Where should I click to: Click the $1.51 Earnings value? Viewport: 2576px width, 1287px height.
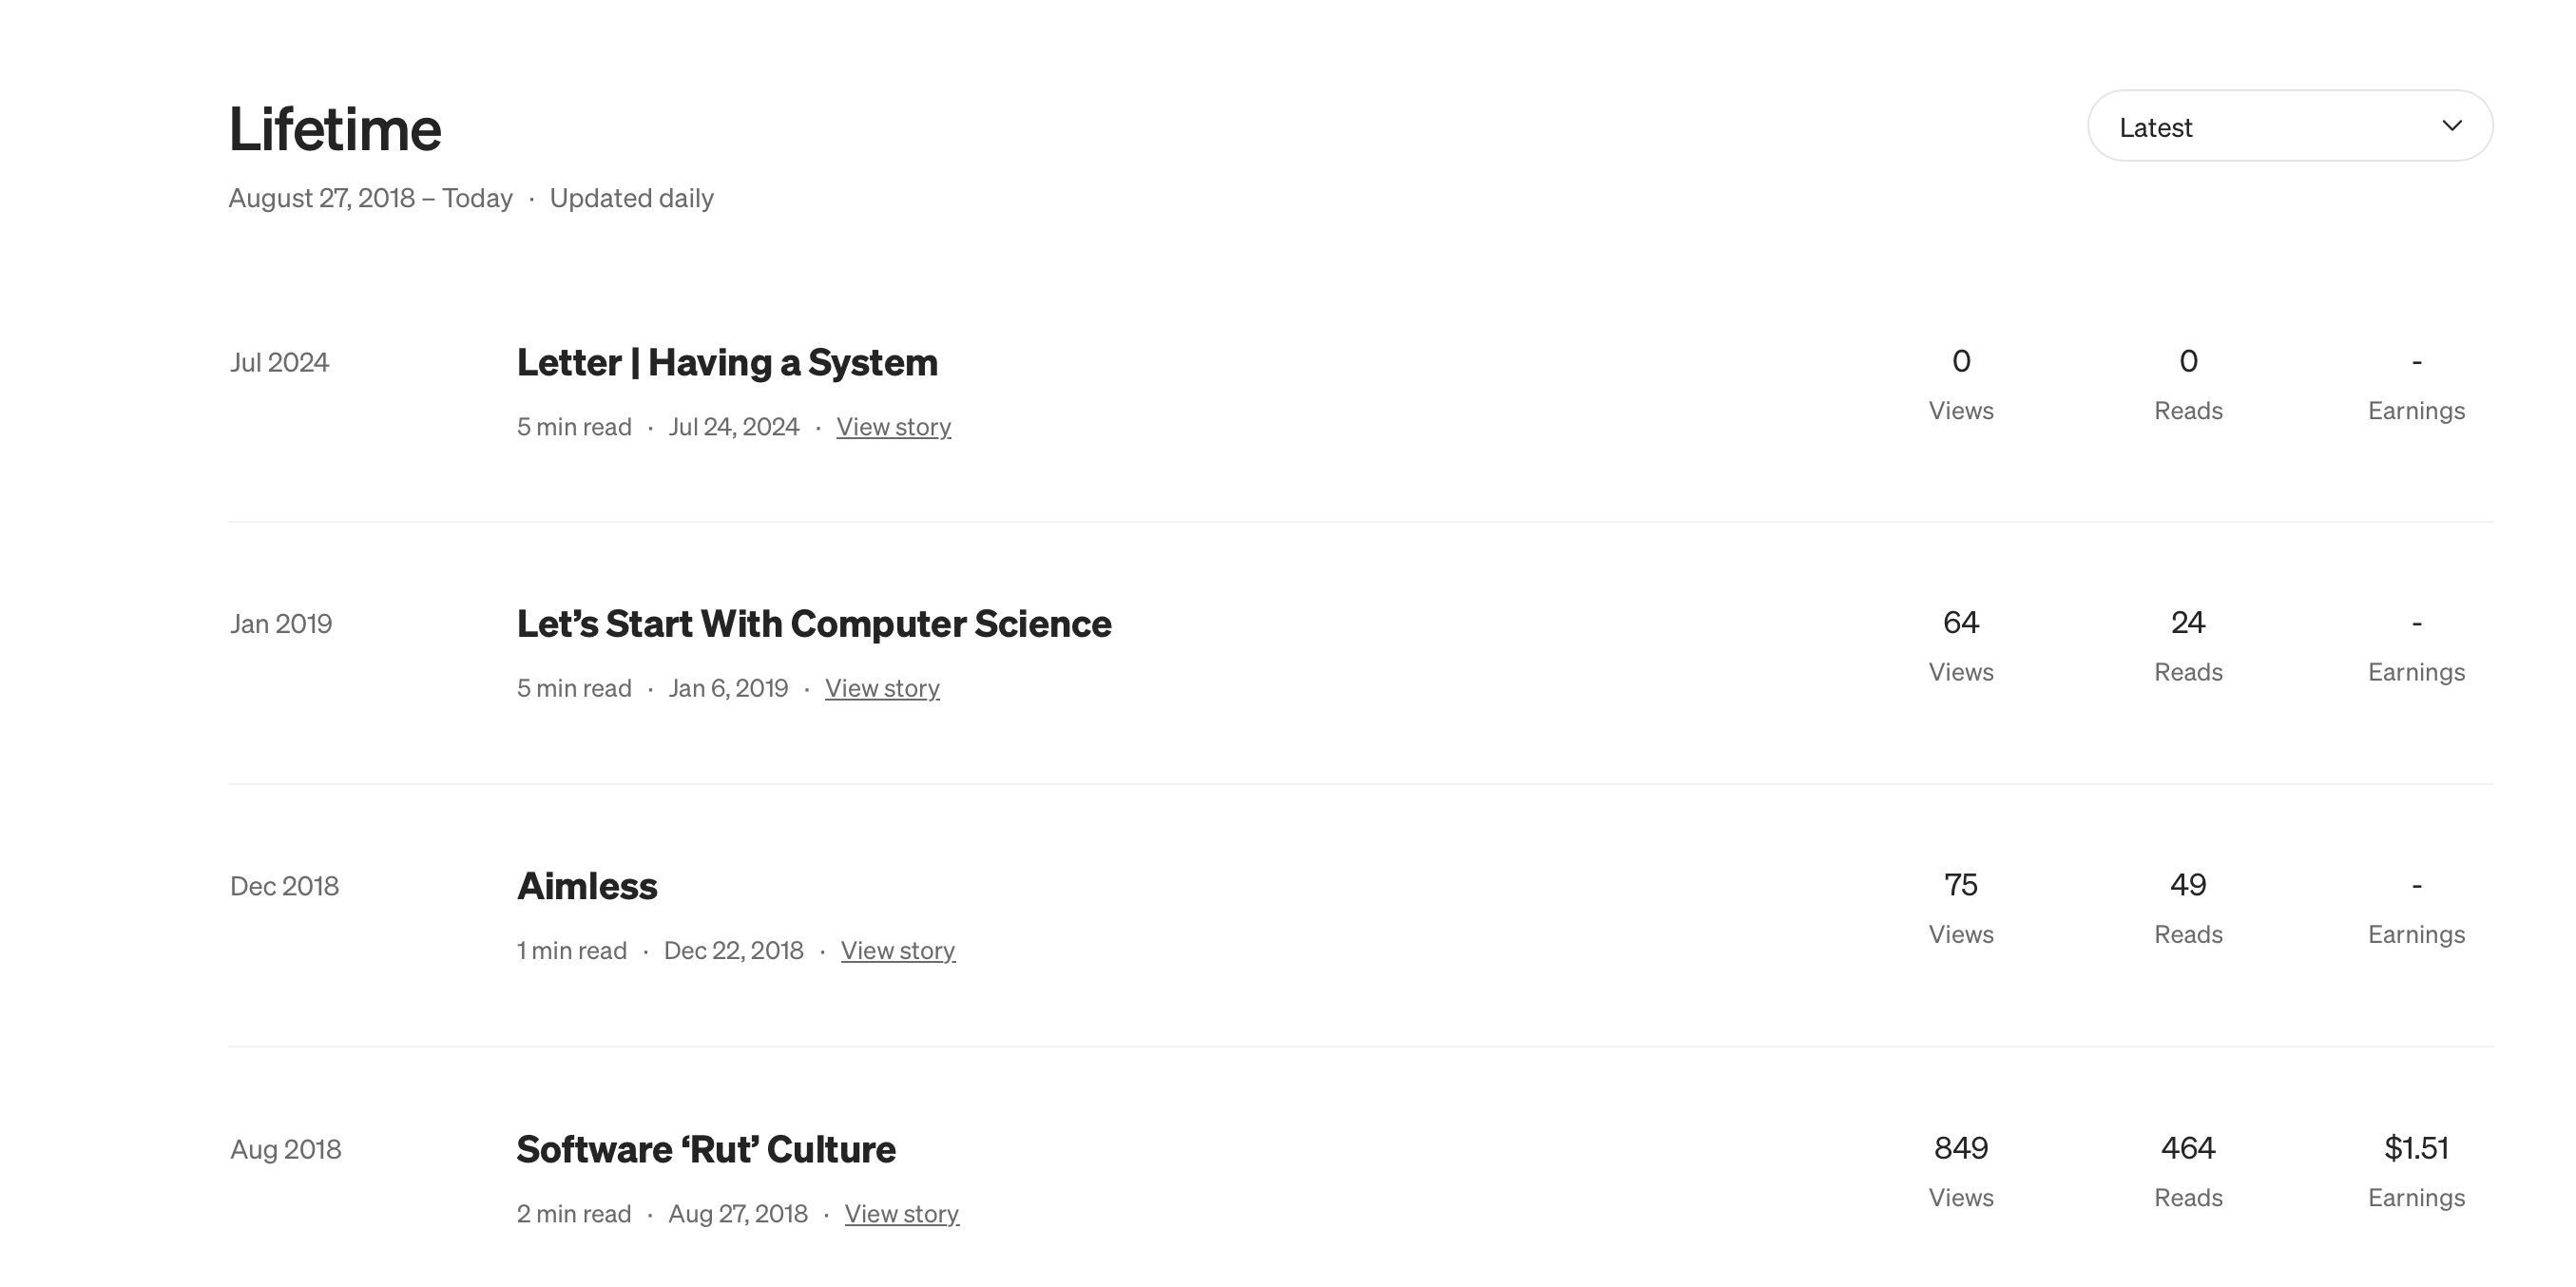pyautogui.click(x=2416, y=1148)
